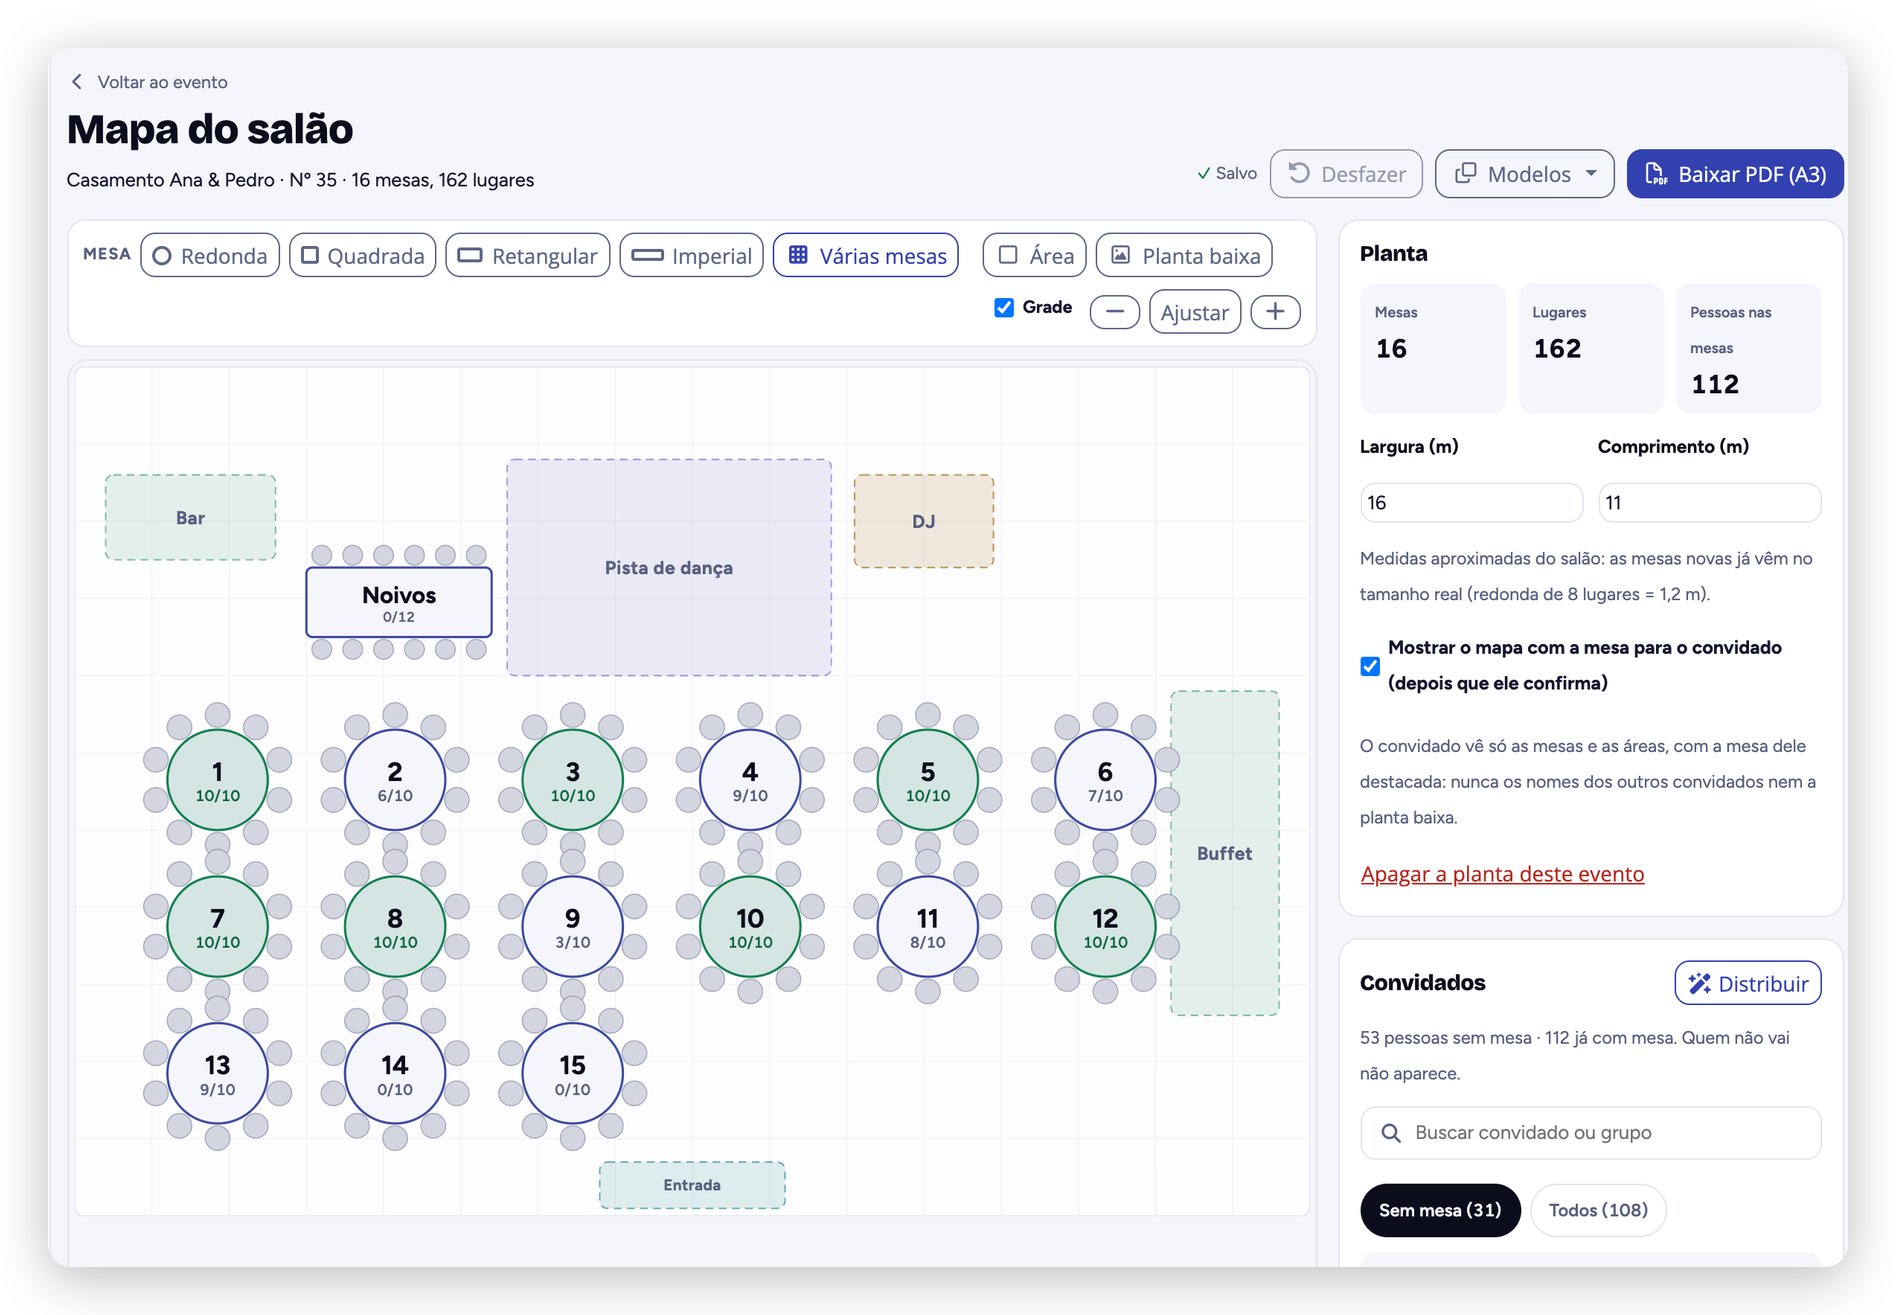Select round table 13 with 9/10
The image size is (1896, 1315).
(217, 1073)
